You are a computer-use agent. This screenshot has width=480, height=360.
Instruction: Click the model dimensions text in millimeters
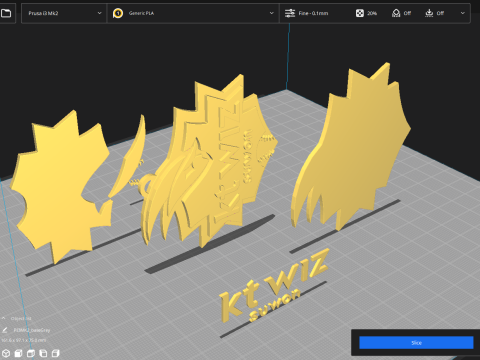[x=24, y=340]
